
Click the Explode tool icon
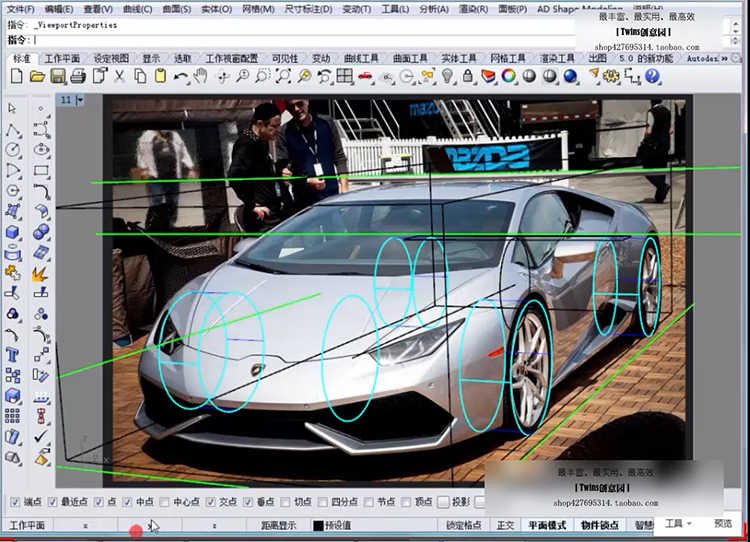point(41,272)
